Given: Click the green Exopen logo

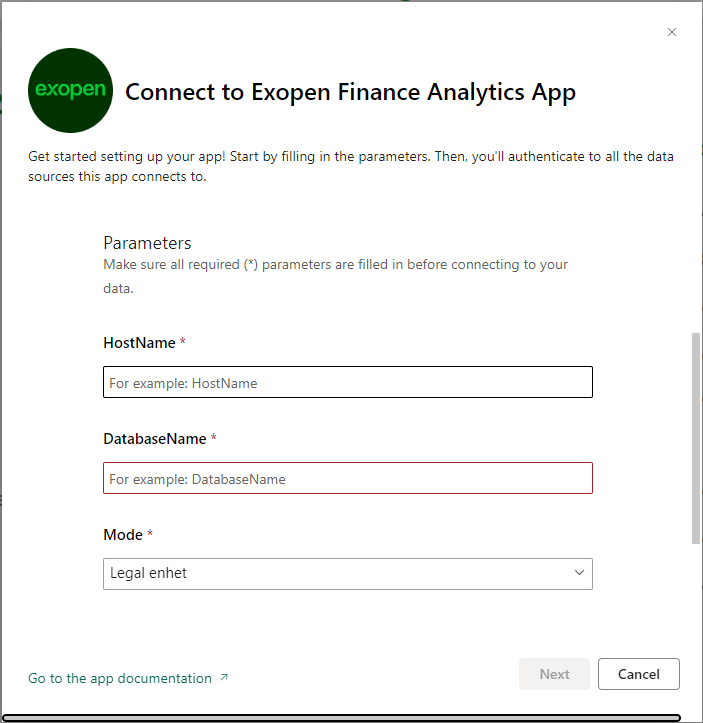Looking at the screenshot, I should click(70, 91).
